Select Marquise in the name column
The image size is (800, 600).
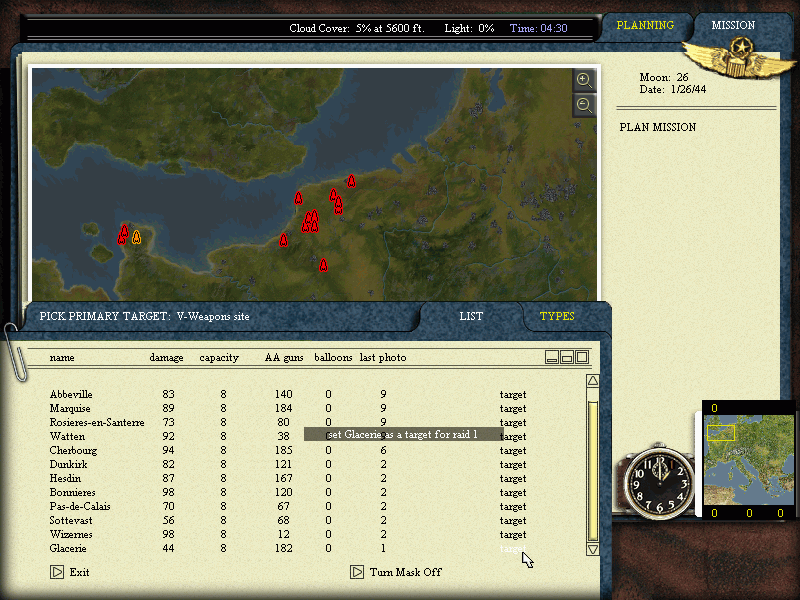70,409
